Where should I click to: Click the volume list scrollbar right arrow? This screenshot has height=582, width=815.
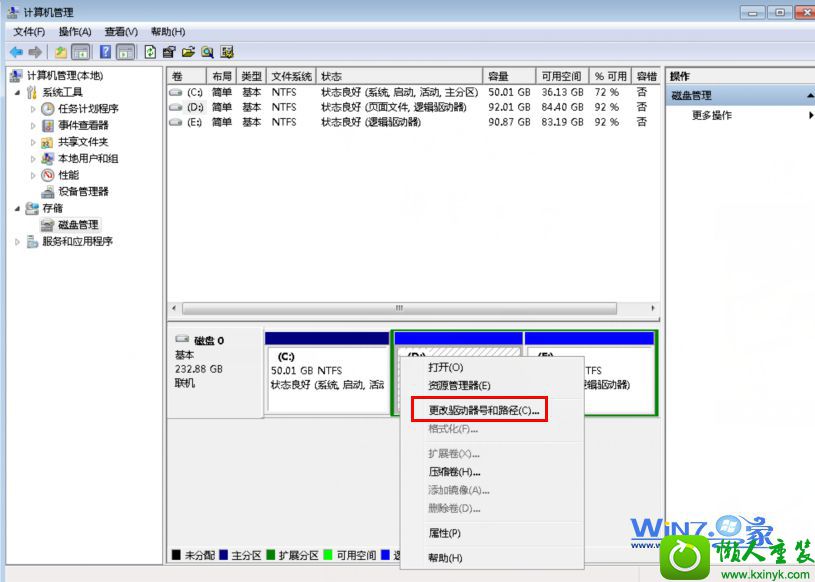tap(653, 308)
